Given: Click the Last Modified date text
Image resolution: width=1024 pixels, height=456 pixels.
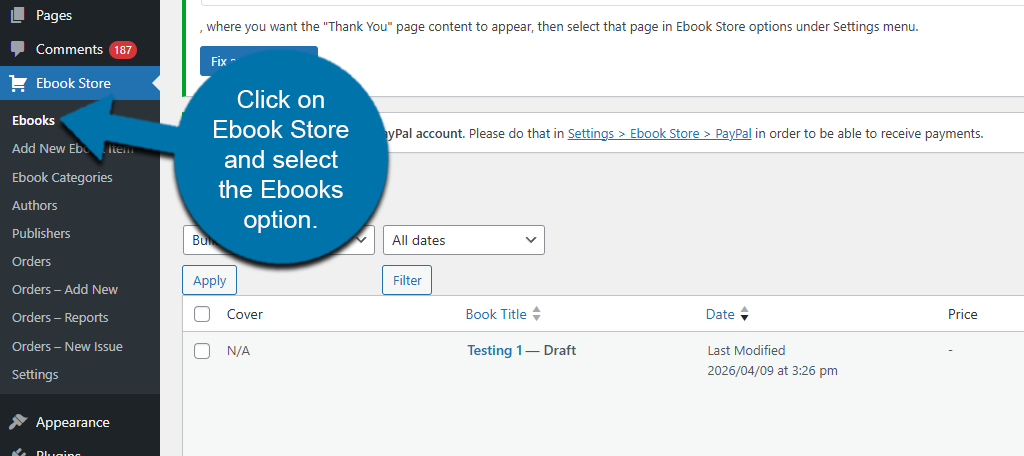Looking at the screenshot, I should click(x=746, y=351).
